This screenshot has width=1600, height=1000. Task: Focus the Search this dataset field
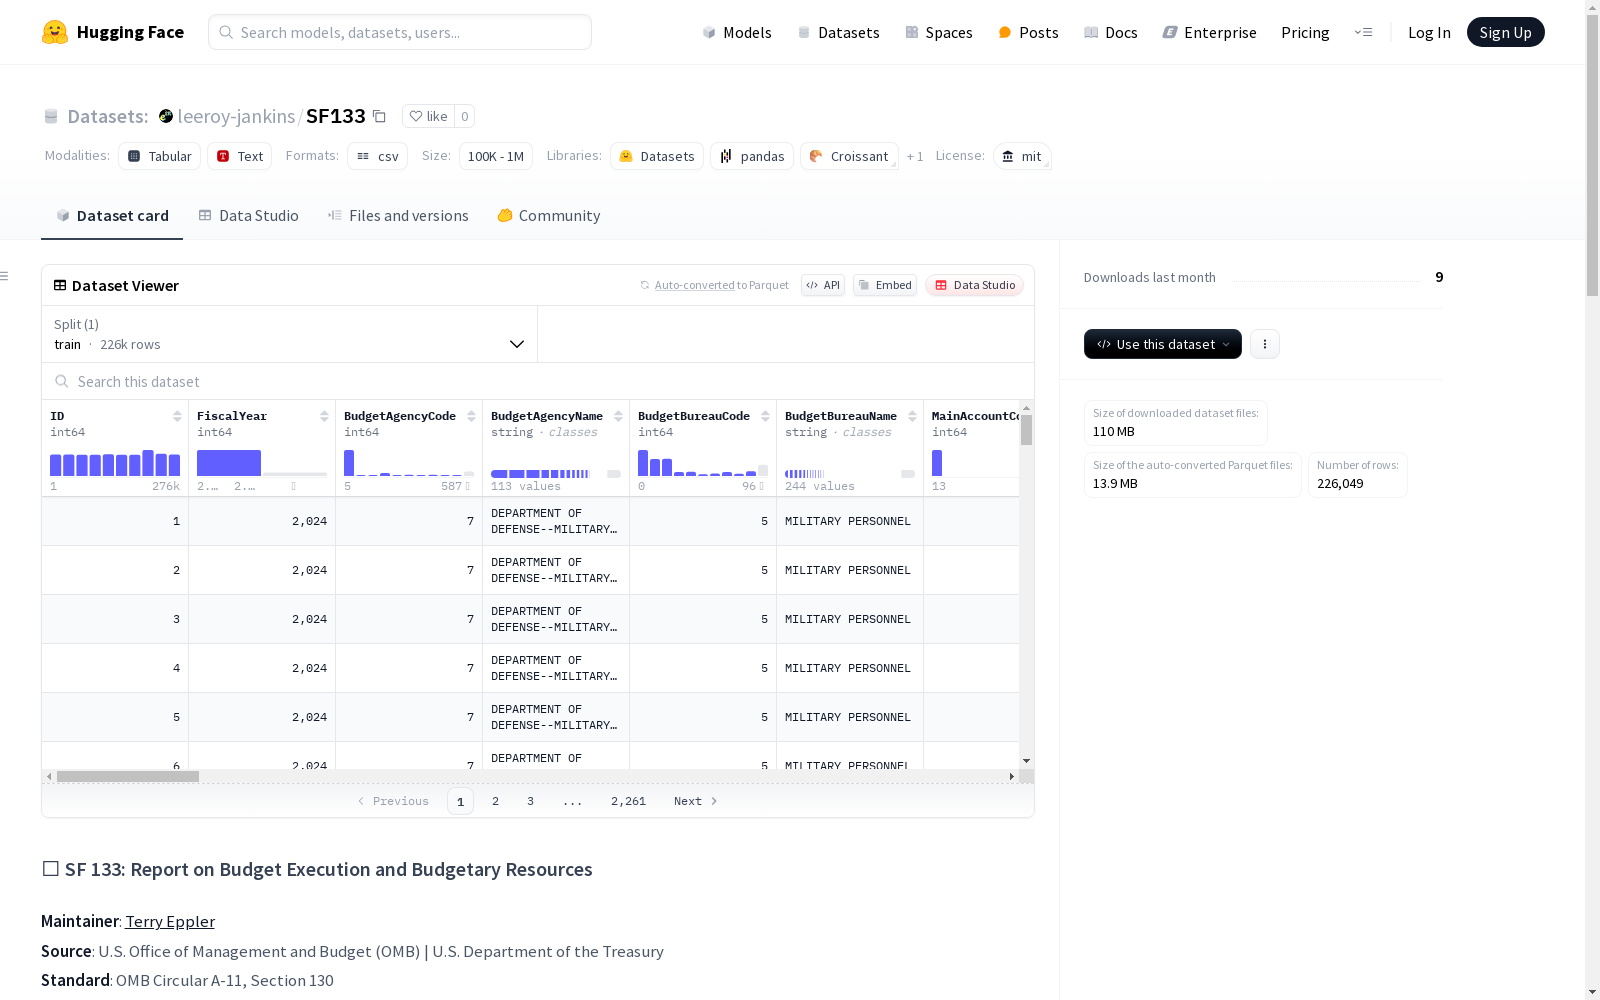coord(538,382)
